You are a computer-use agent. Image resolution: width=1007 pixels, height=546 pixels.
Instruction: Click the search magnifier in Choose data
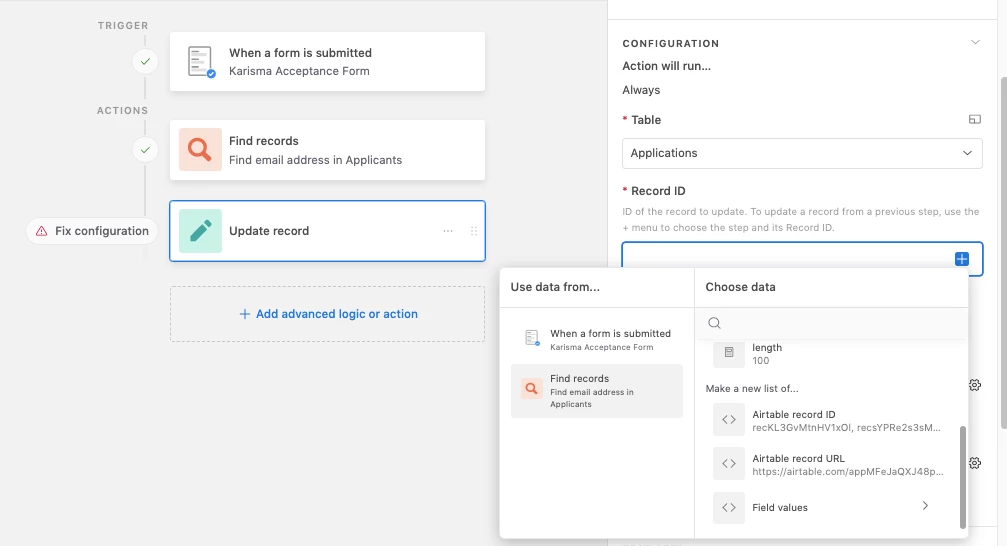point(714,323)
